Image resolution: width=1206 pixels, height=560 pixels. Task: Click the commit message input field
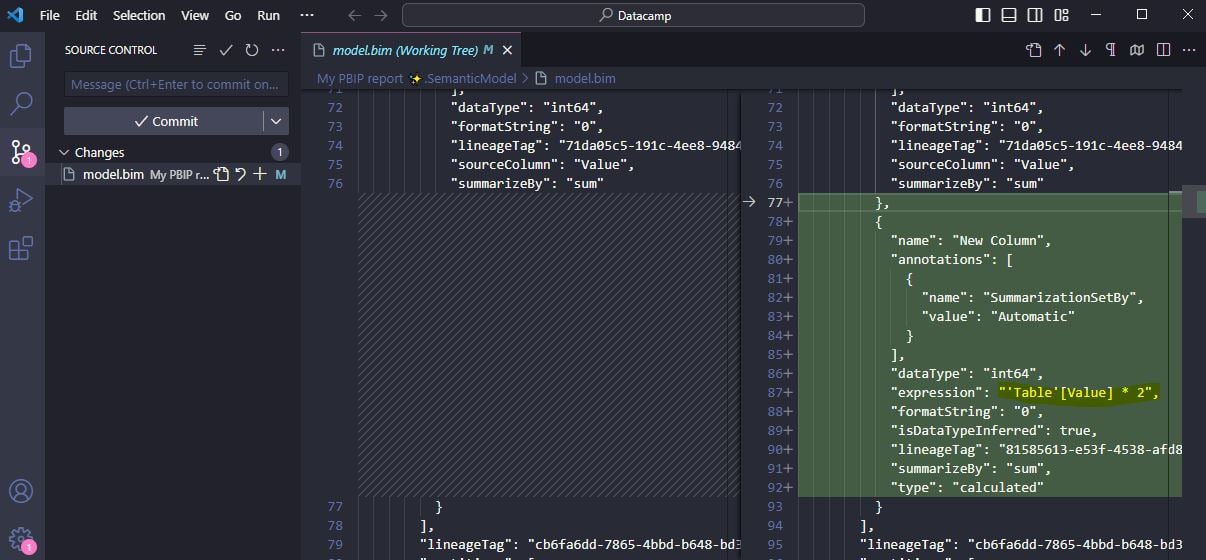click(x=176, y=84)
